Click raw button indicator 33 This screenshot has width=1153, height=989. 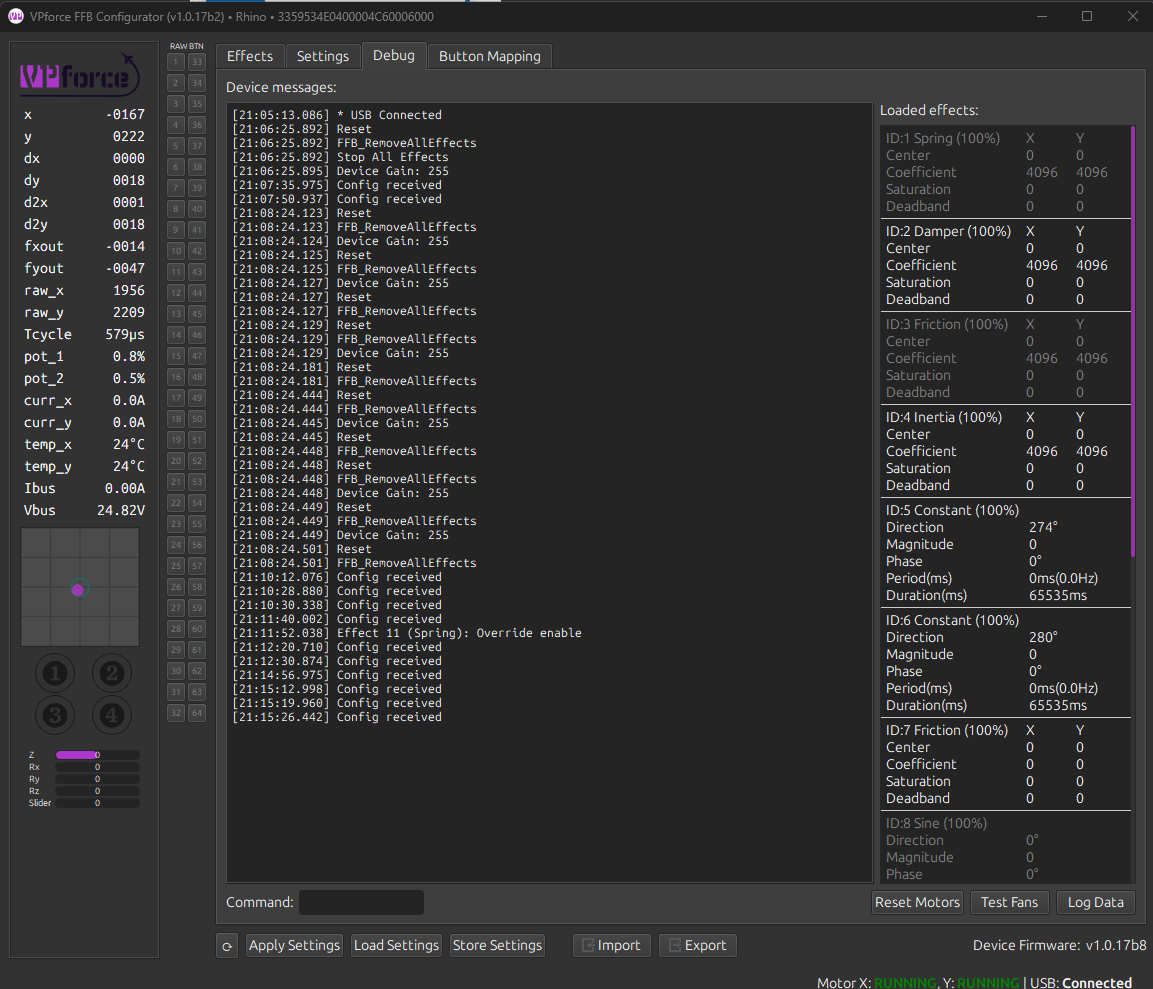(197, 62)
